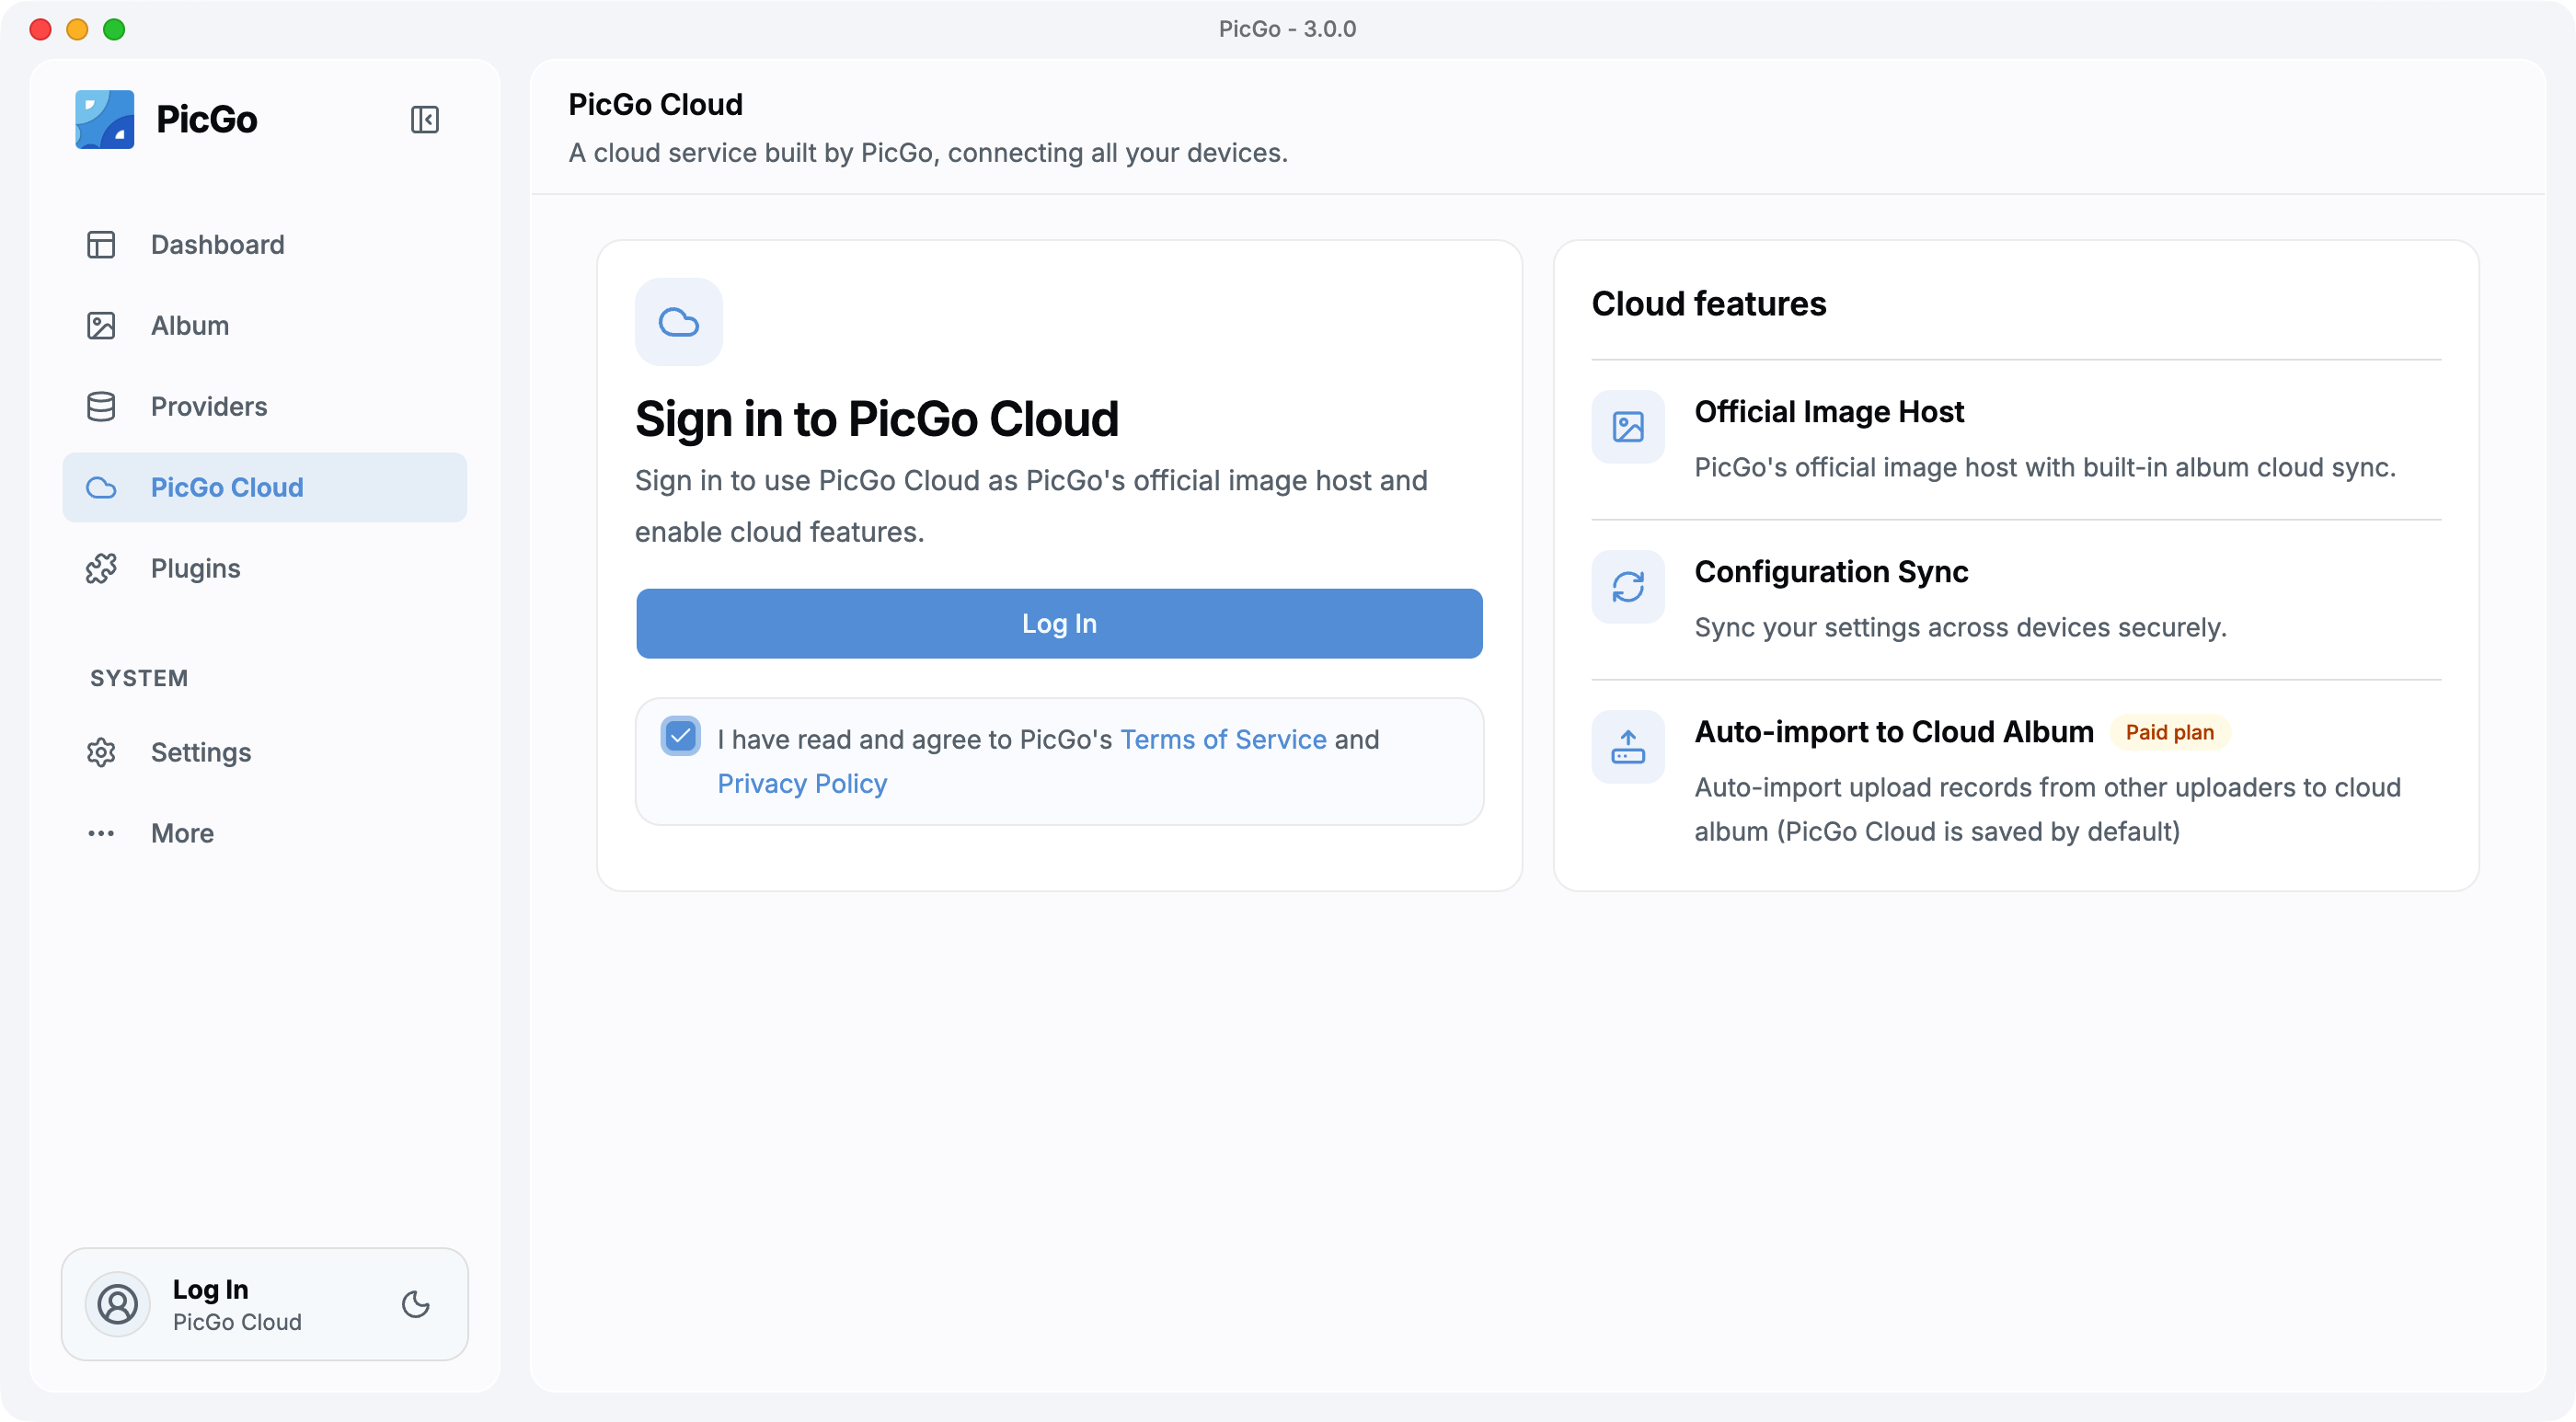This screenshot has height=1422, width=2576.
Task: Click the Cloud features heading
Action: coord(1709,304)
